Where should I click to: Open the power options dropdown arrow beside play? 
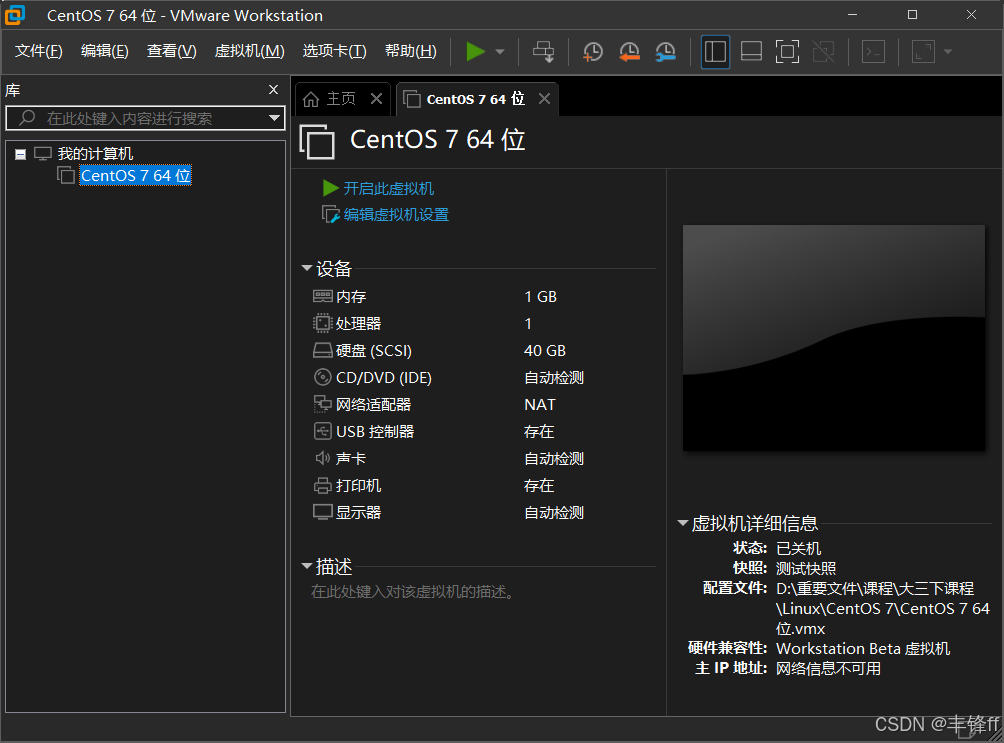click(500, 52)
